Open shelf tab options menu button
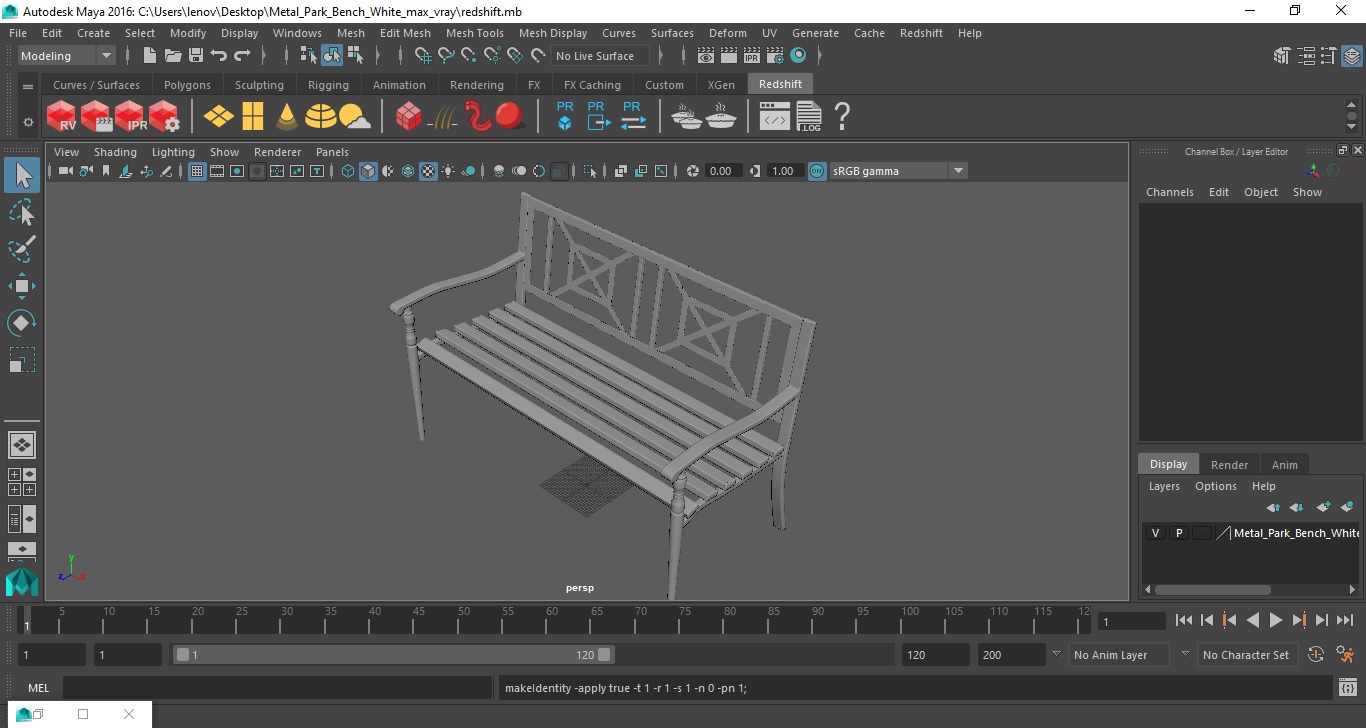The height and width of the screenshot is (728, 1366). pyautogui.click(x=28, y=87)
